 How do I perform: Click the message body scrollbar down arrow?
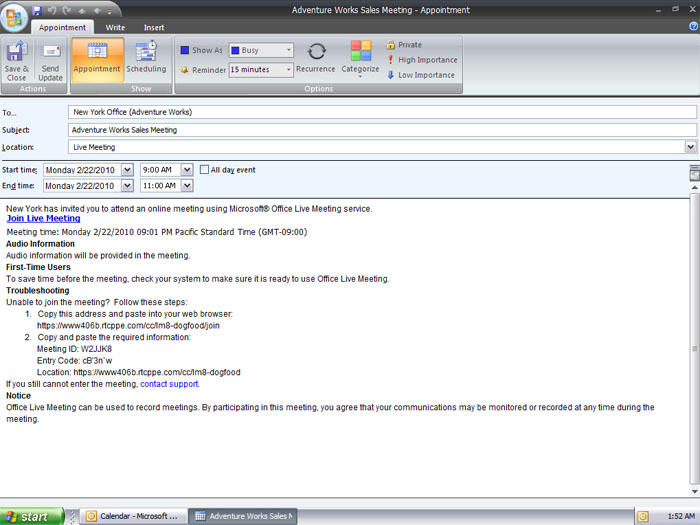(695, 491)
